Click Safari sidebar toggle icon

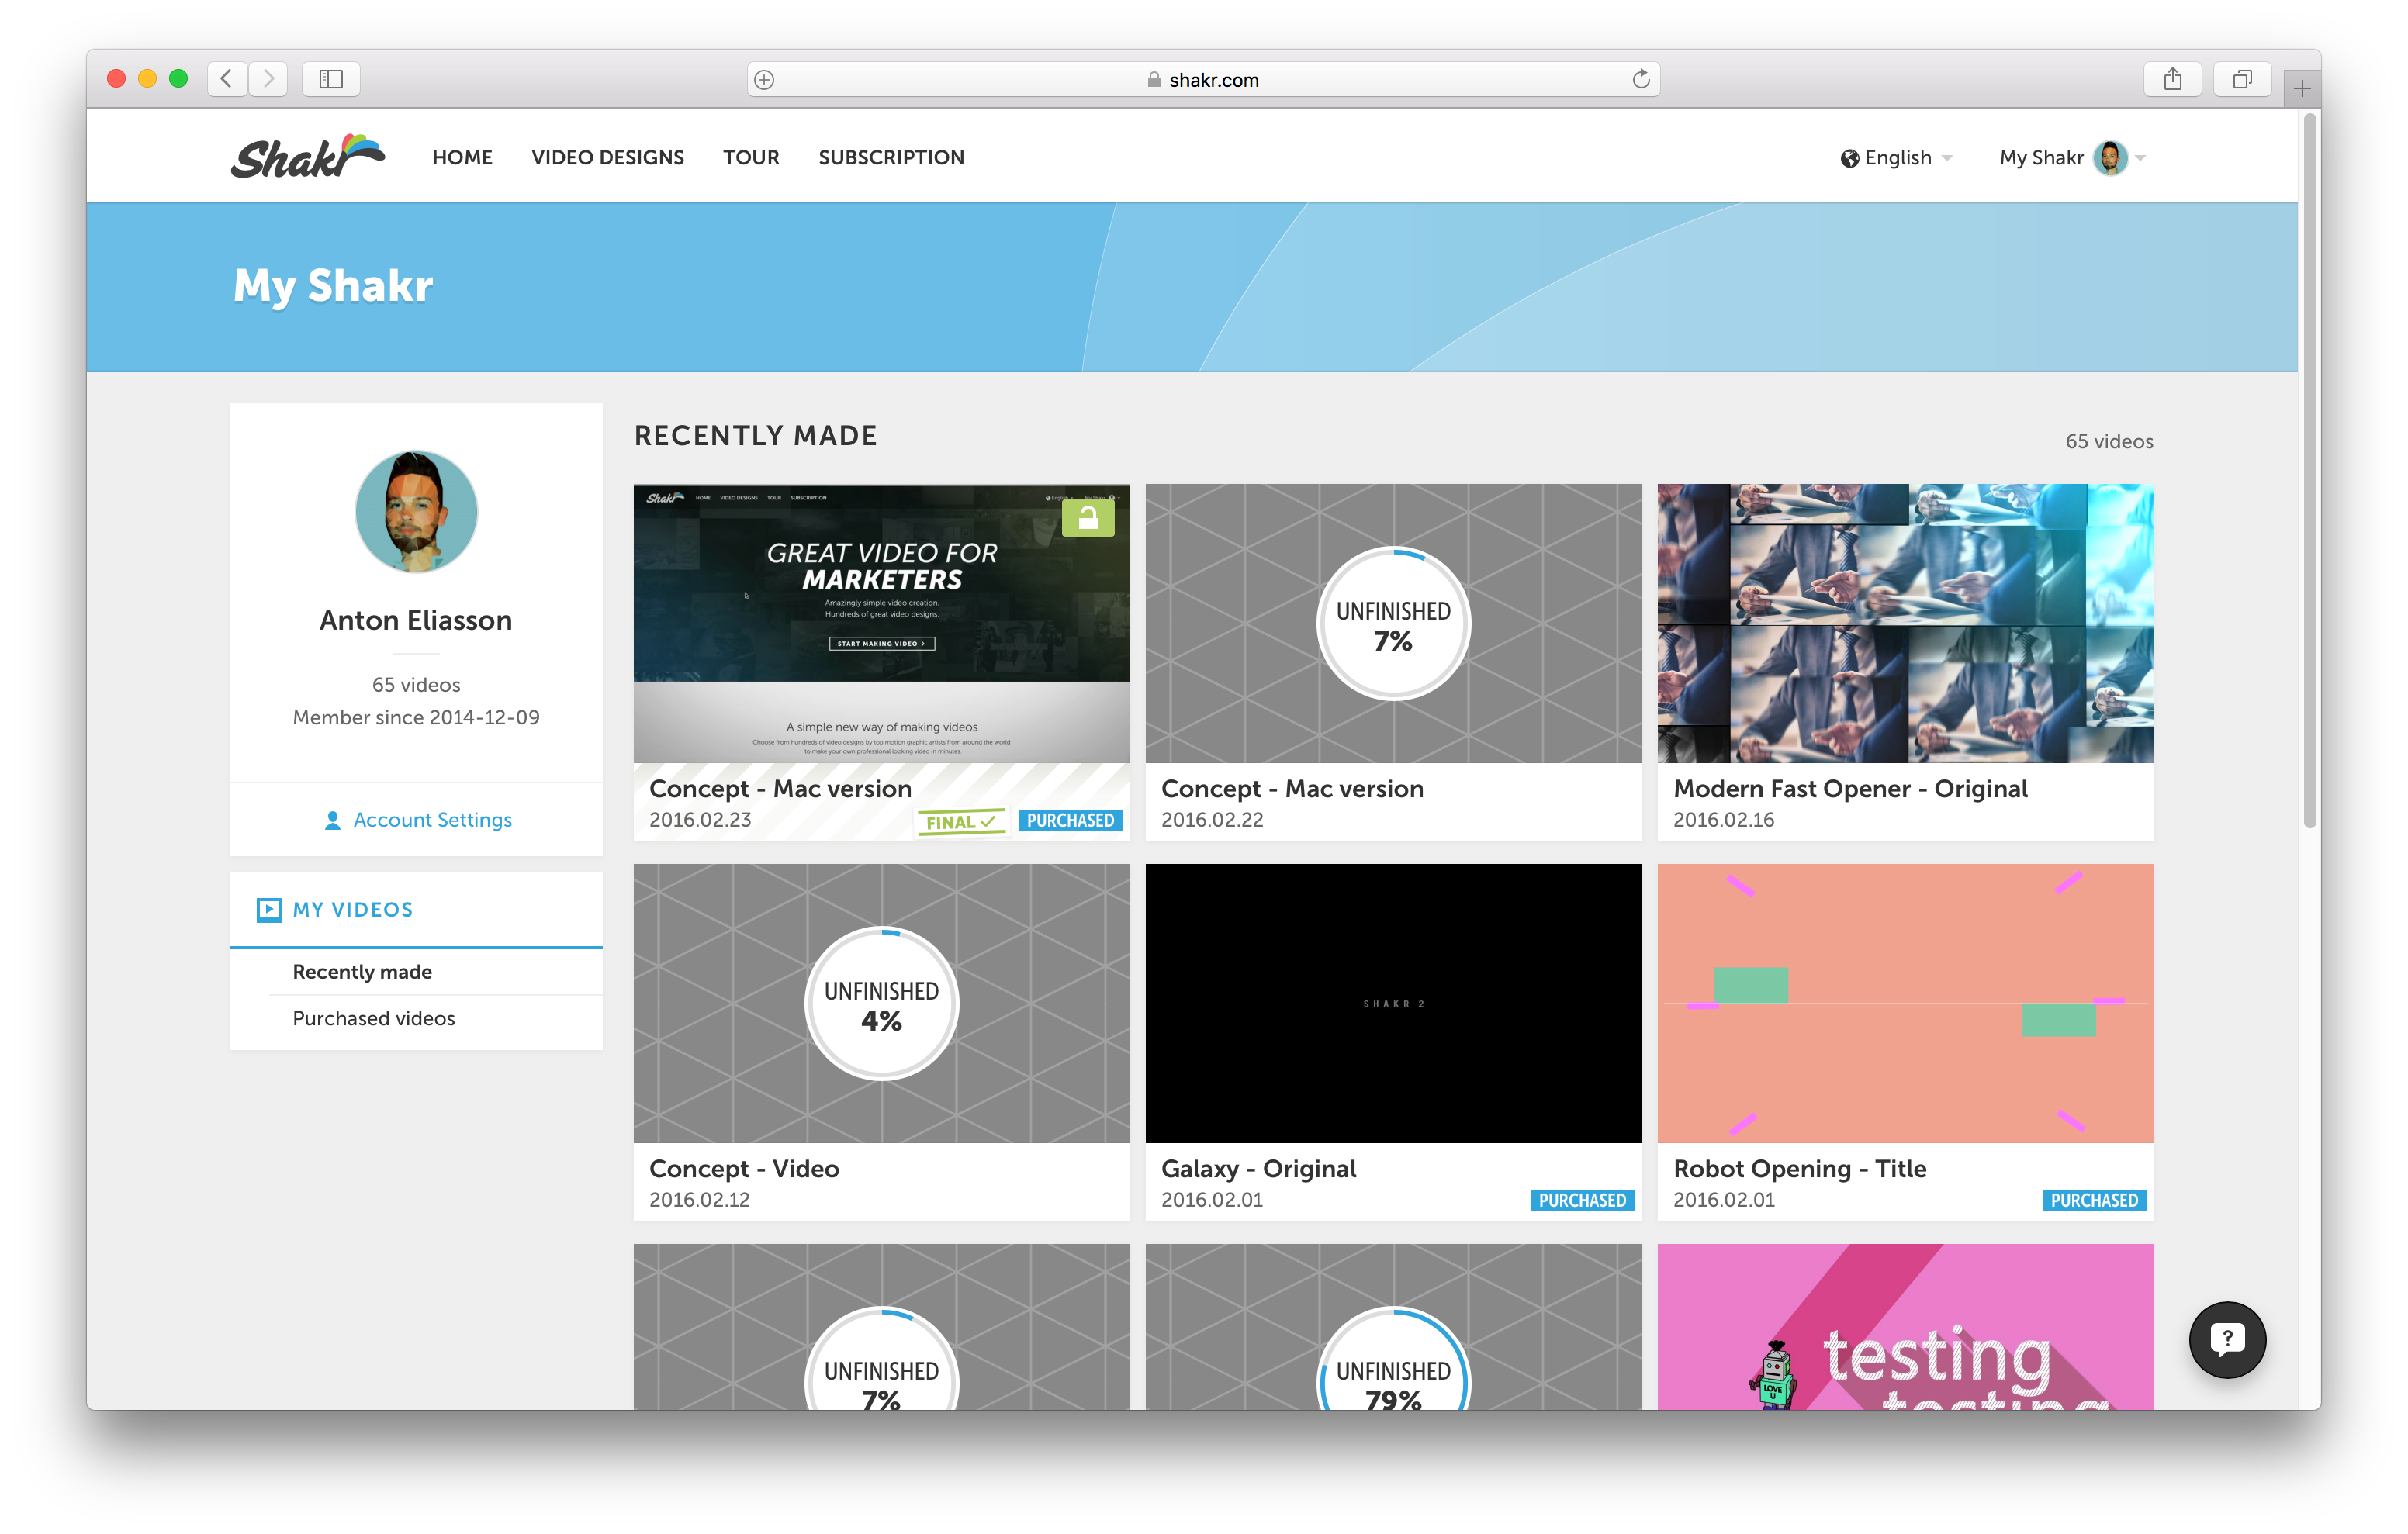click(x=331, y=79)
